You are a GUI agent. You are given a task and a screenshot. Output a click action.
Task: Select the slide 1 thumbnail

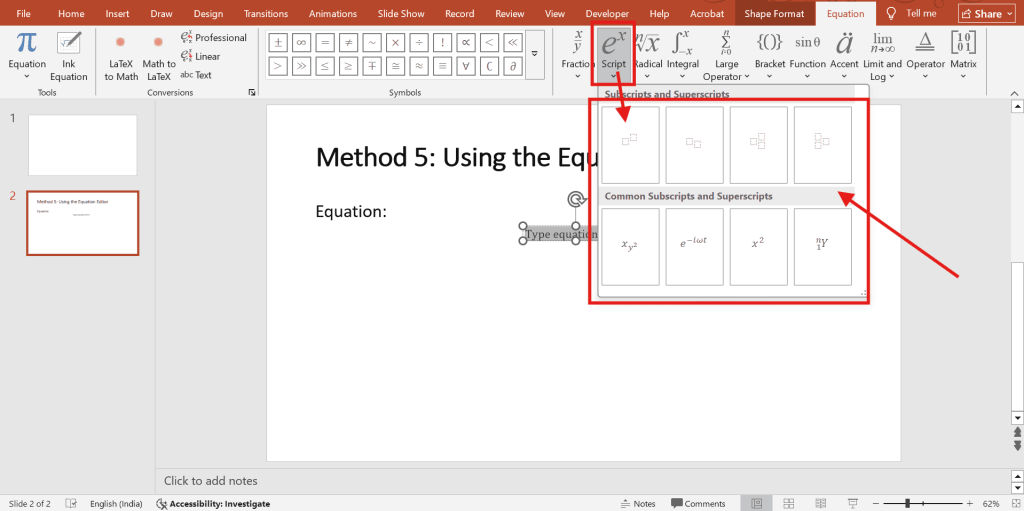(x=82, y=145)
